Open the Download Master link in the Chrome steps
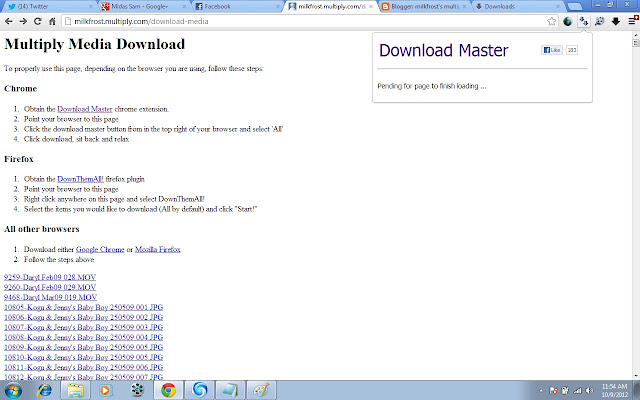This screenshot has height=400, width=640. (x=84, y=109)
